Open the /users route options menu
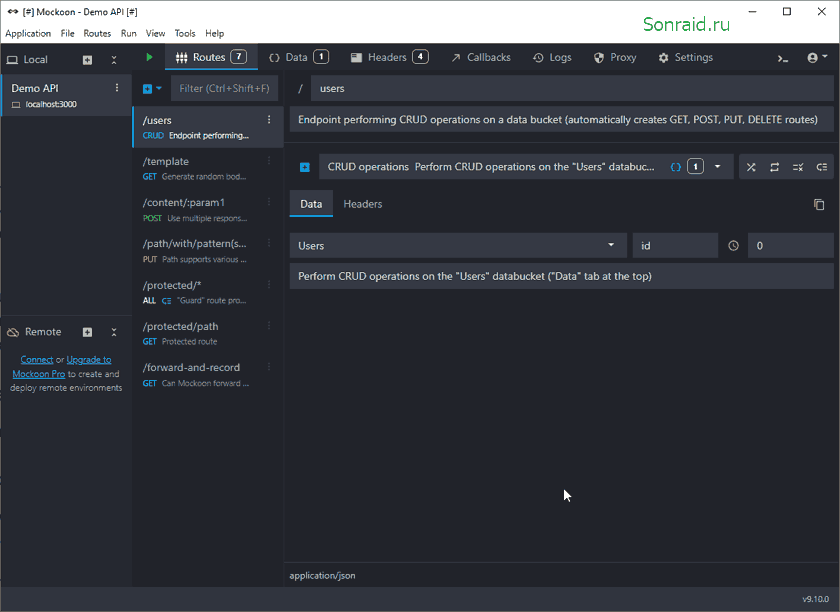The image size is (840, 612). (269, 120)
